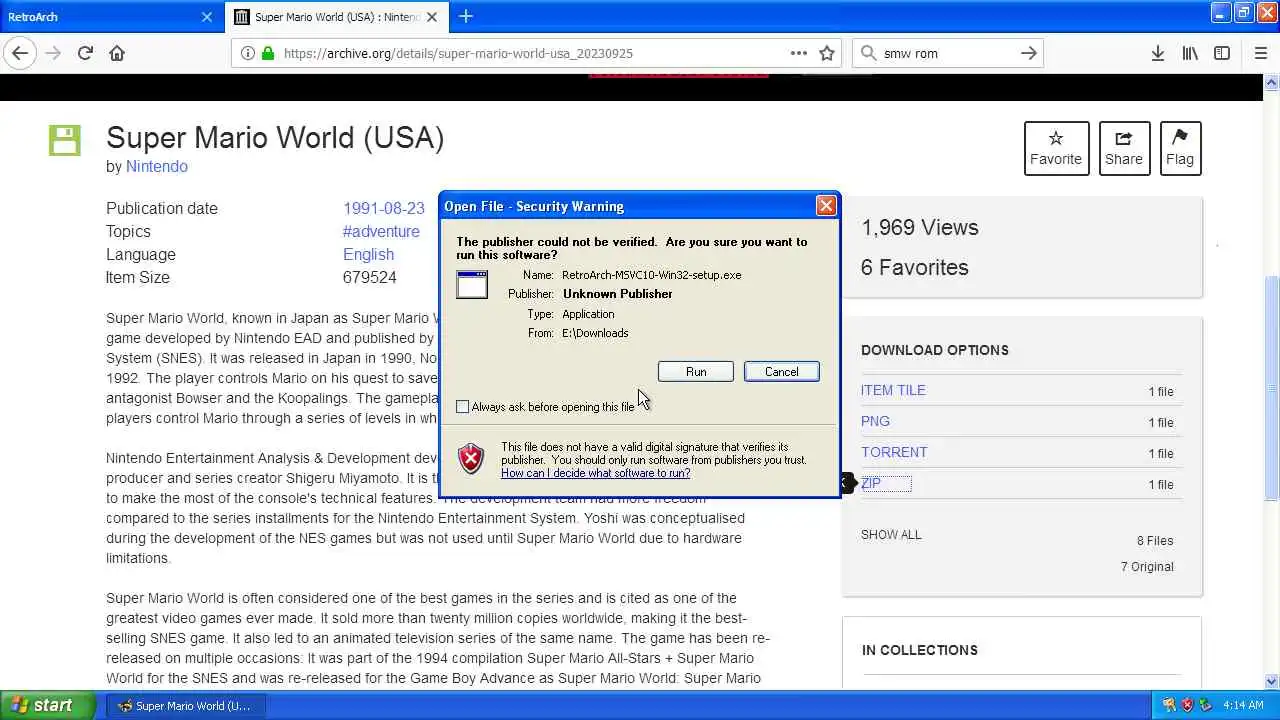Open How can I decide what software to run

pyautogui.click(x=595, y=473)
